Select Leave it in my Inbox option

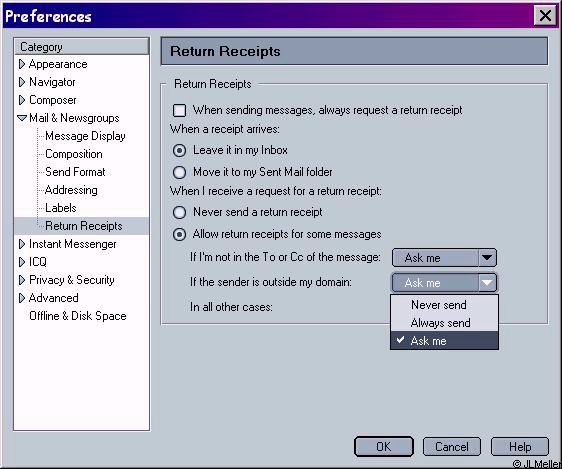179,150
